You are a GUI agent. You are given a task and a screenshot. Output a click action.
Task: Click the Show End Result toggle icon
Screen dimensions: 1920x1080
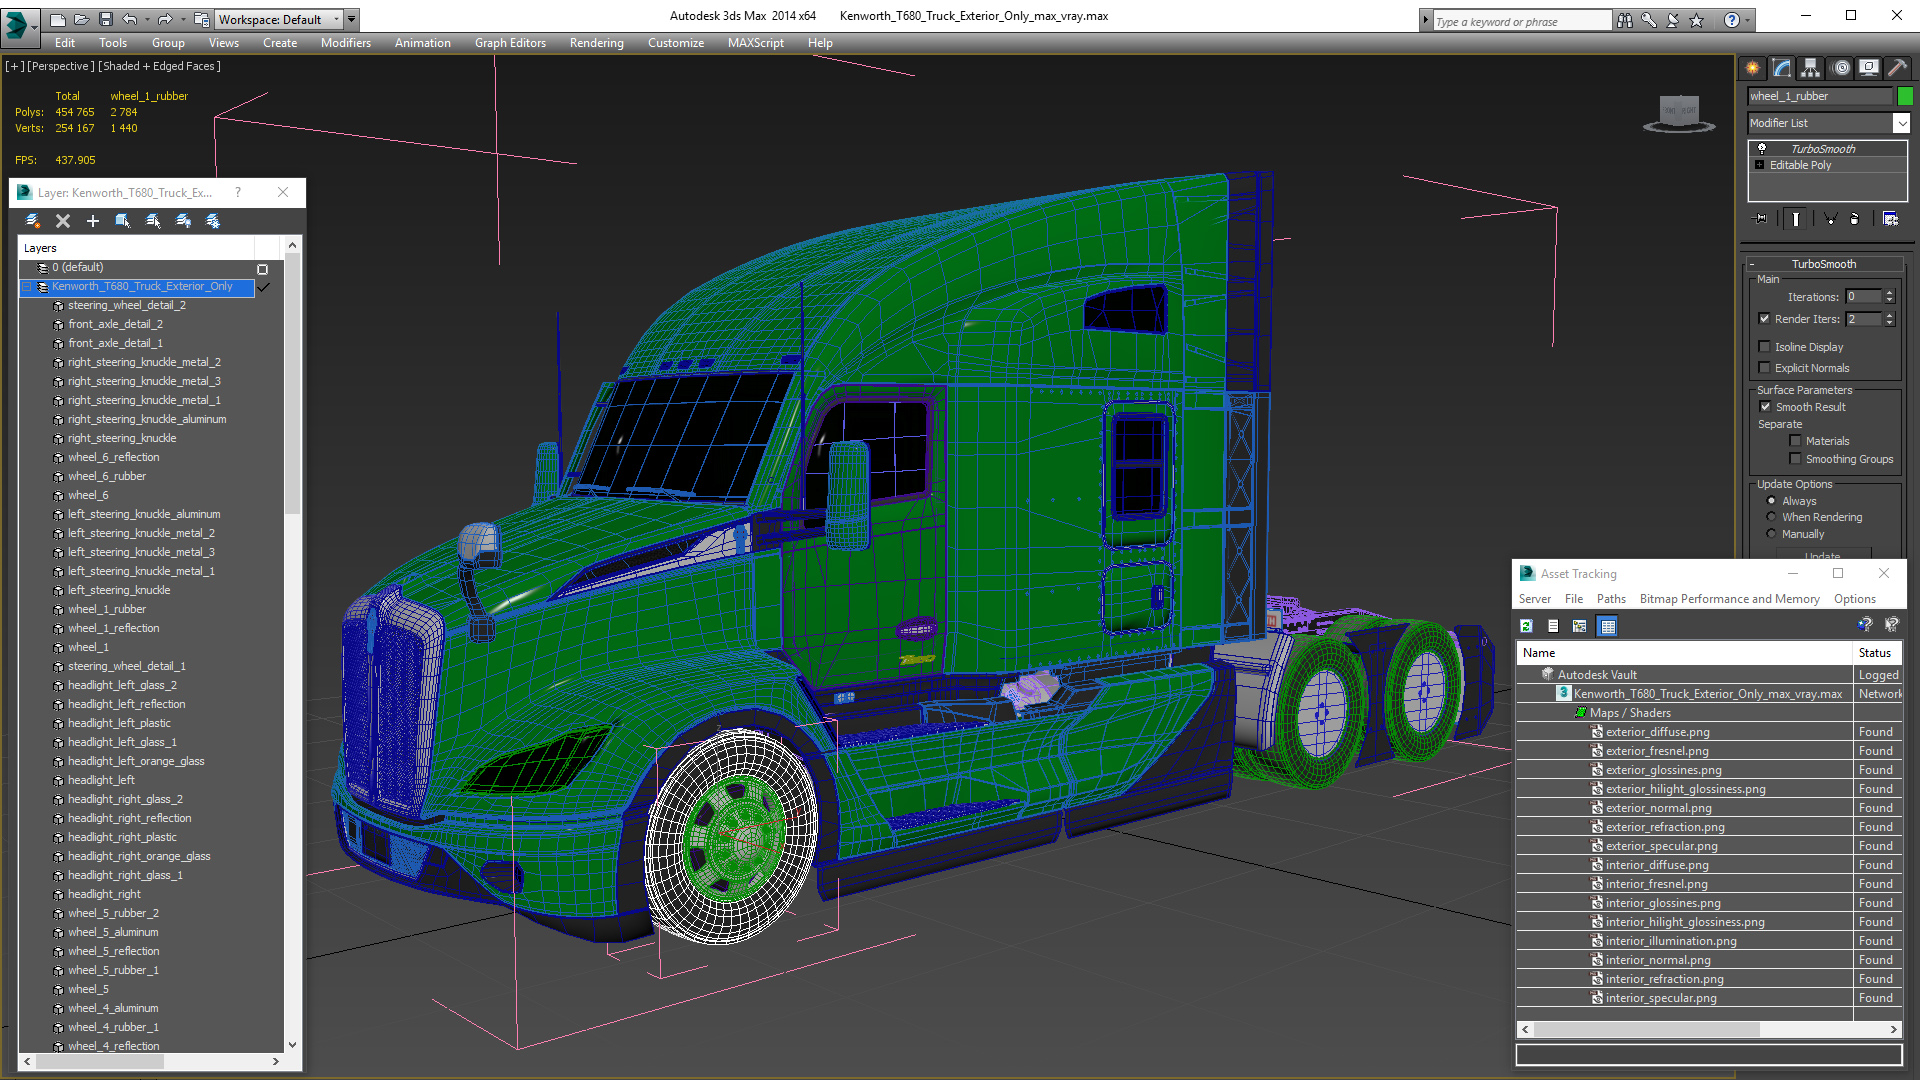tap(1796, 219)
